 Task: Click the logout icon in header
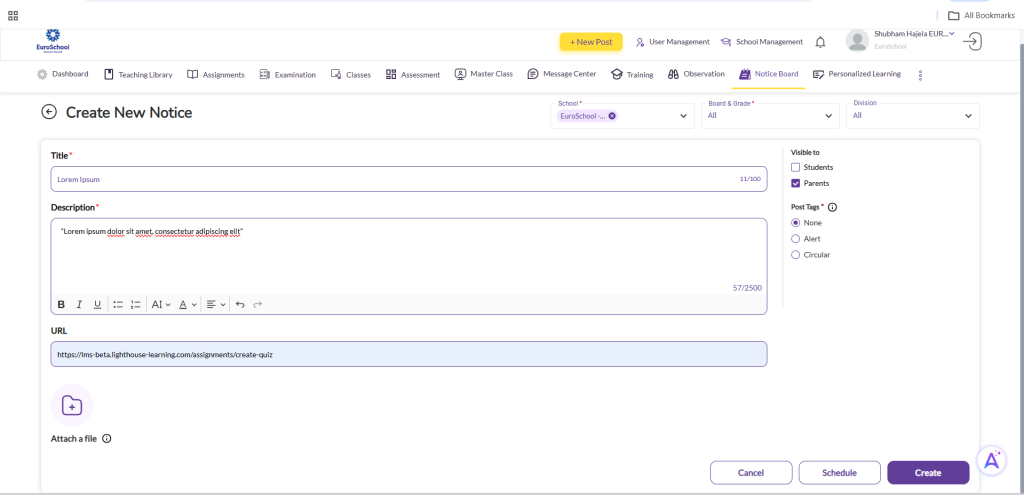point(972,41)
